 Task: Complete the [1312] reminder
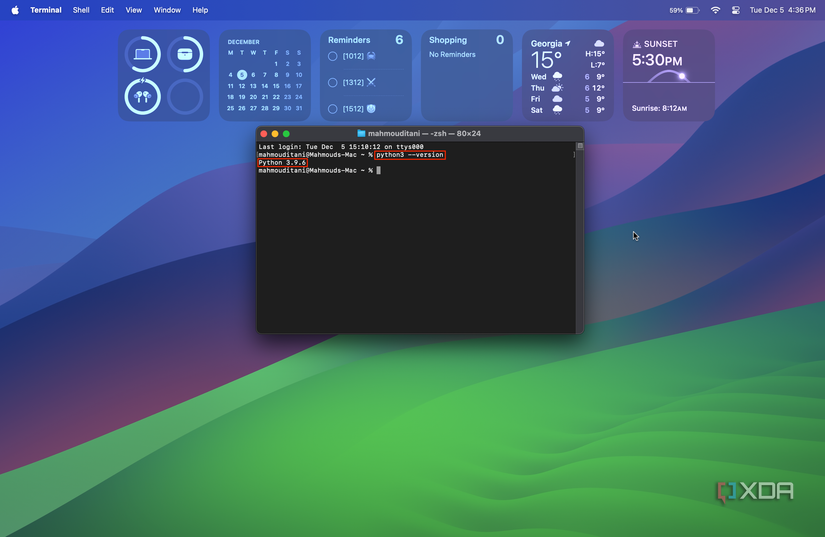pos(333,82)
